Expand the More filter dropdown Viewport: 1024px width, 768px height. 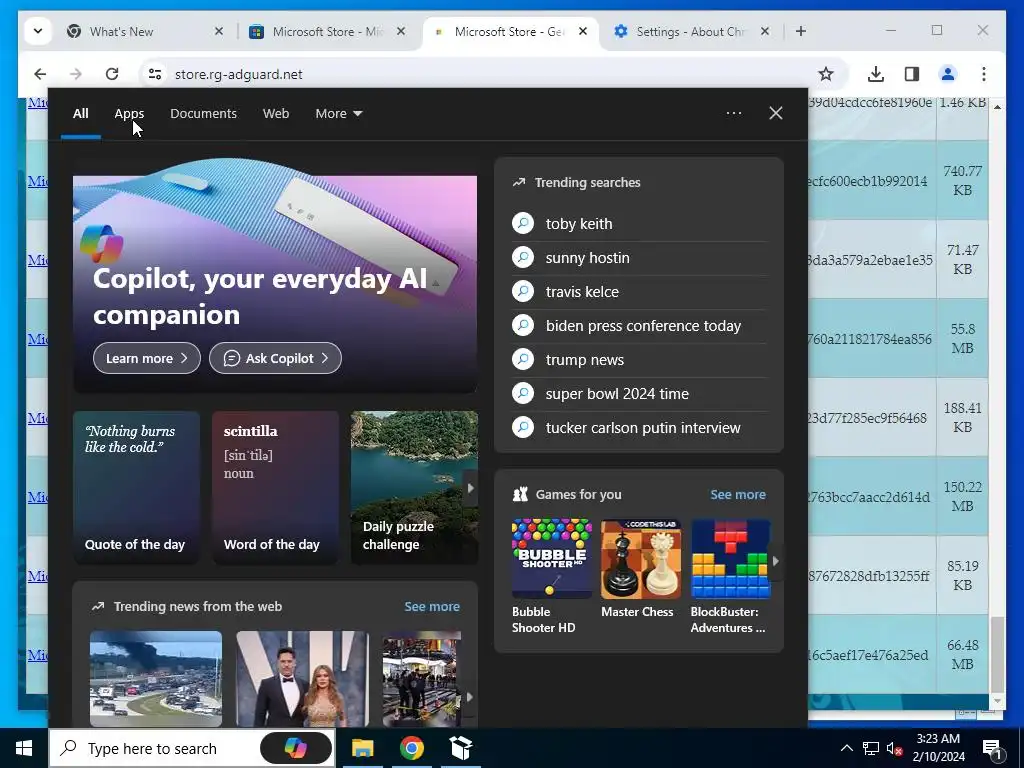[x=338, y=113]
